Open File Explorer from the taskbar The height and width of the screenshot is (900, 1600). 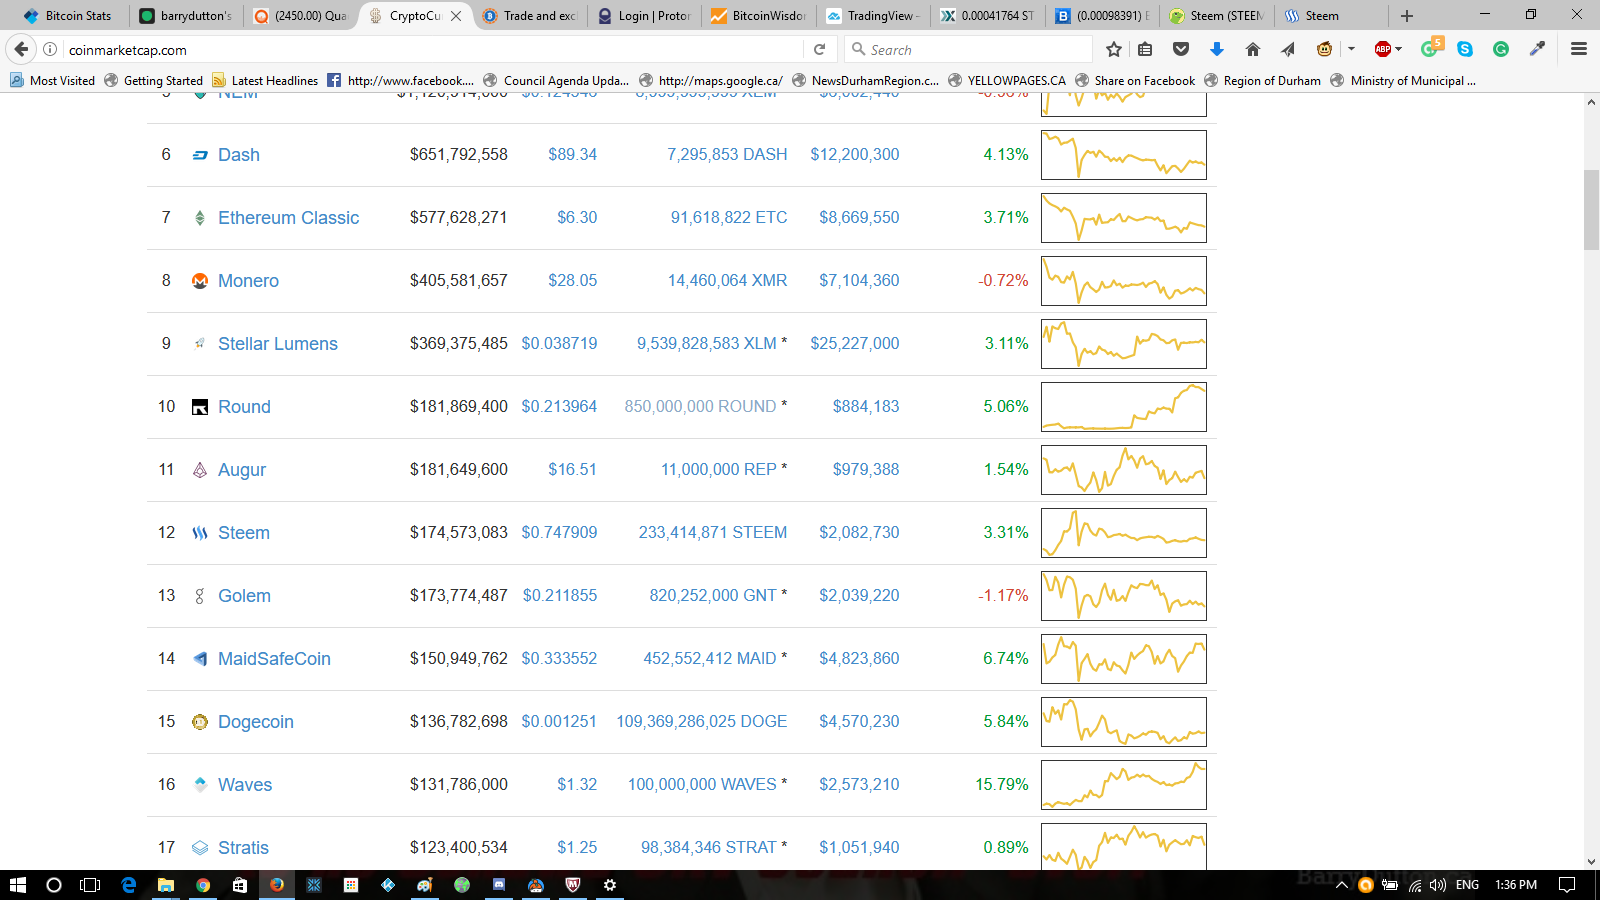pyautogui.click(x=166, y=885)
